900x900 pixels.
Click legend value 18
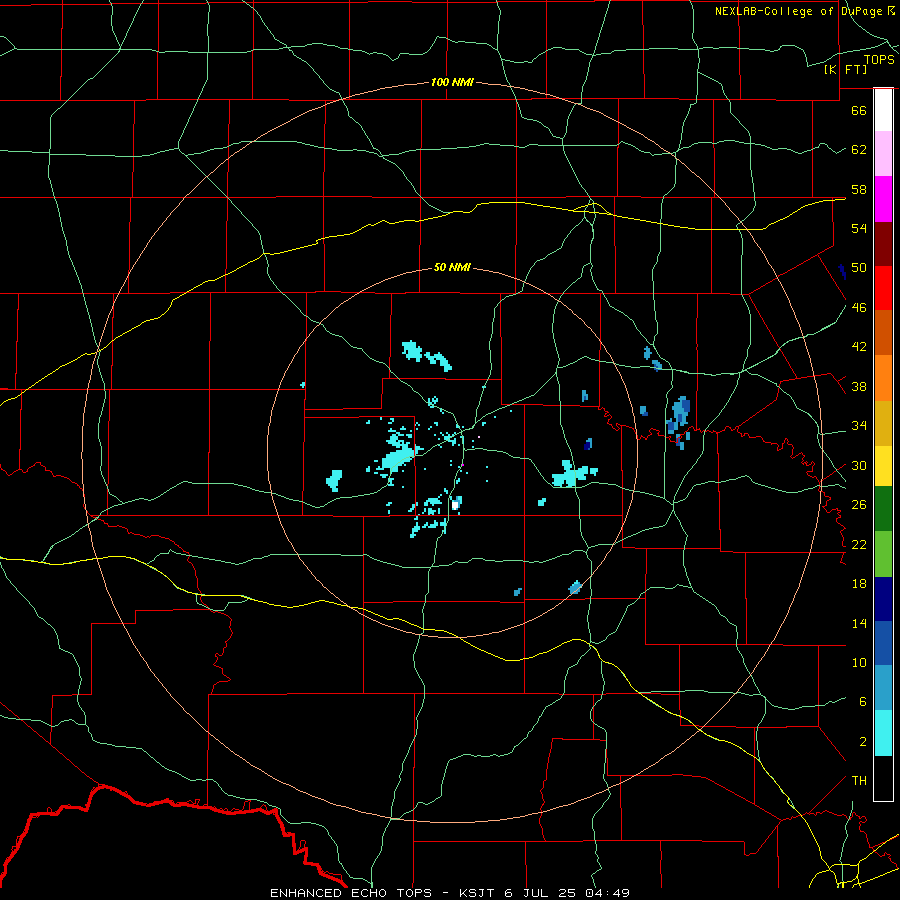pos(859,584)
